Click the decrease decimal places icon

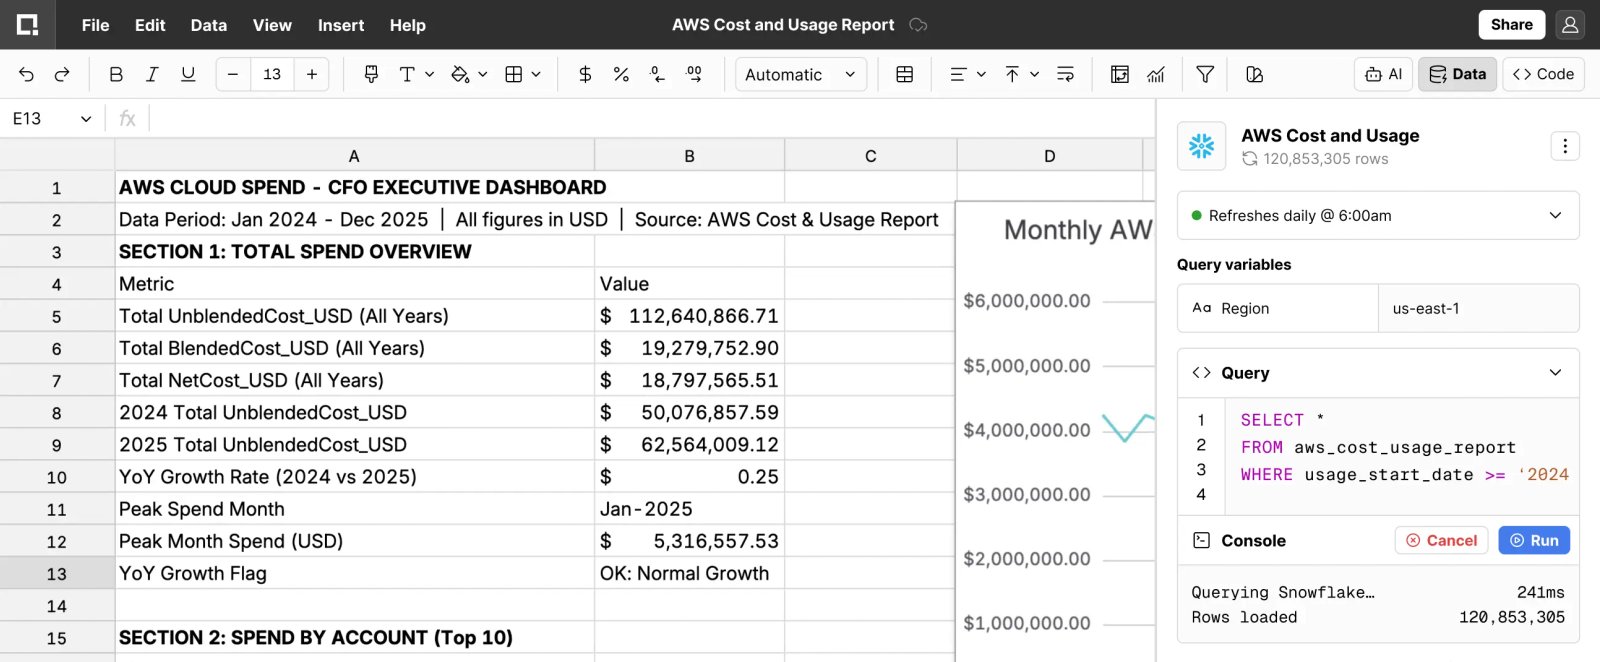pos(657,74)
